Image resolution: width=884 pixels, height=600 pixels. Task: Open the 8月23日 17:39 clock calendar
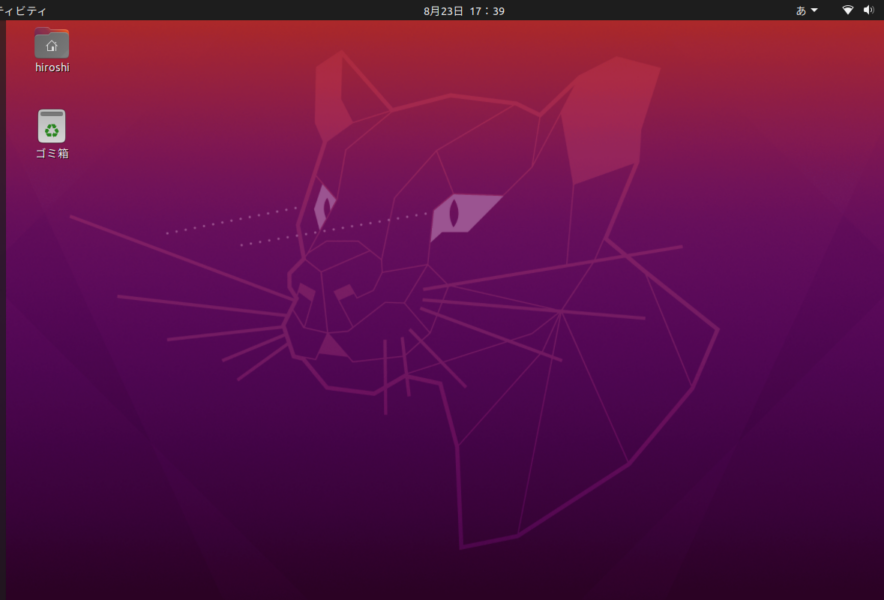[464, 11]
